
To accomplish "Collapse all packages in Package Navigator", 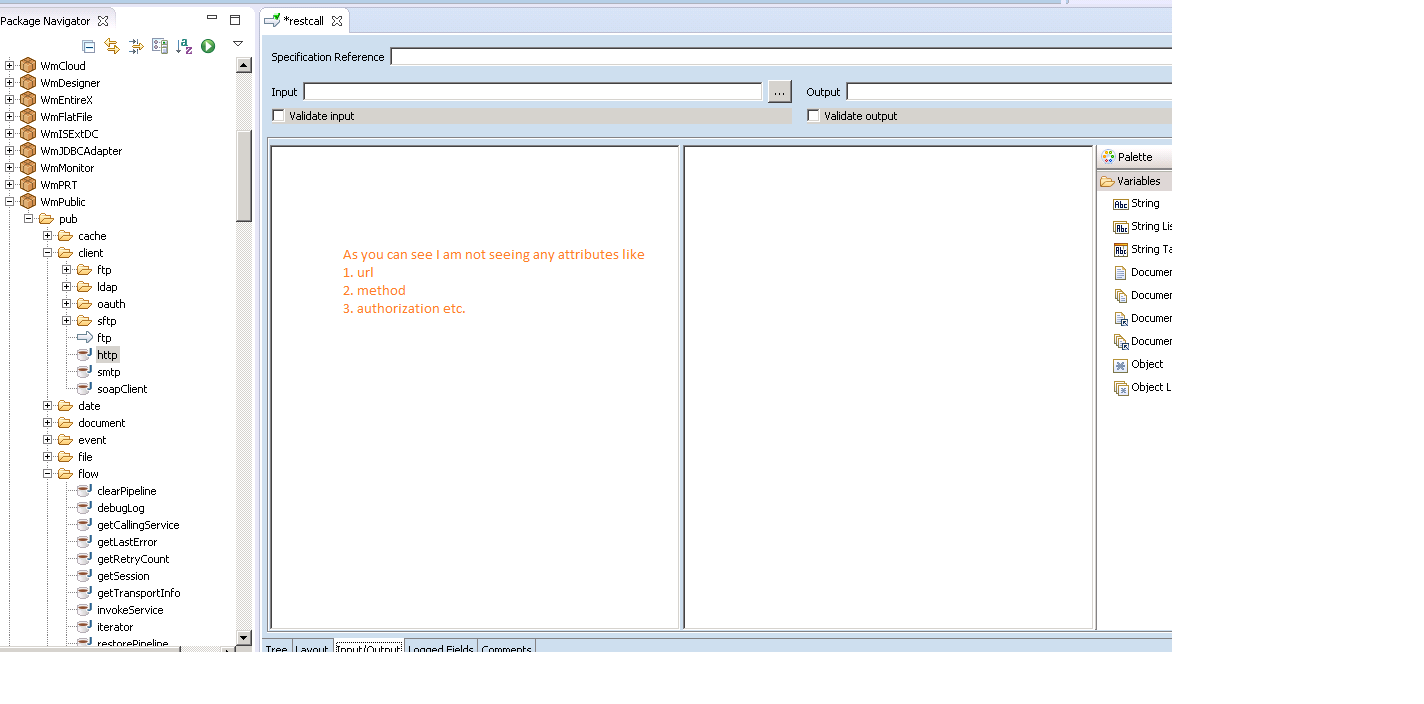I will tap(88, 46).
